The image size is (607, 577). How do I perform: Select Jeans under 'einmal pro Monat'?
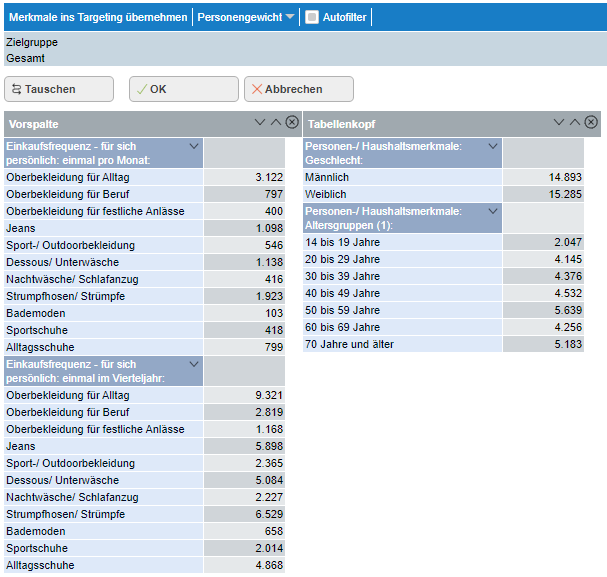[x=104, y=228]
